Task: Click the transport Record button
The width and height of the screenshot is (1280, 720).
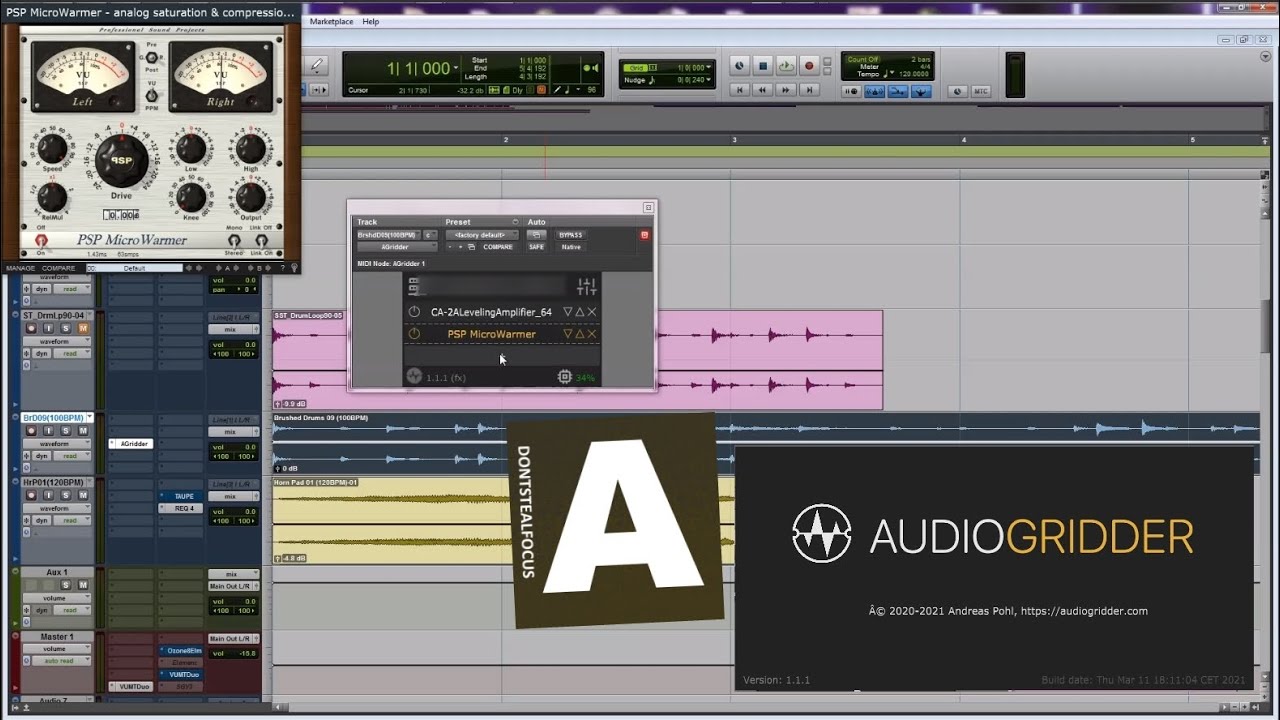Action: point(809,66)
